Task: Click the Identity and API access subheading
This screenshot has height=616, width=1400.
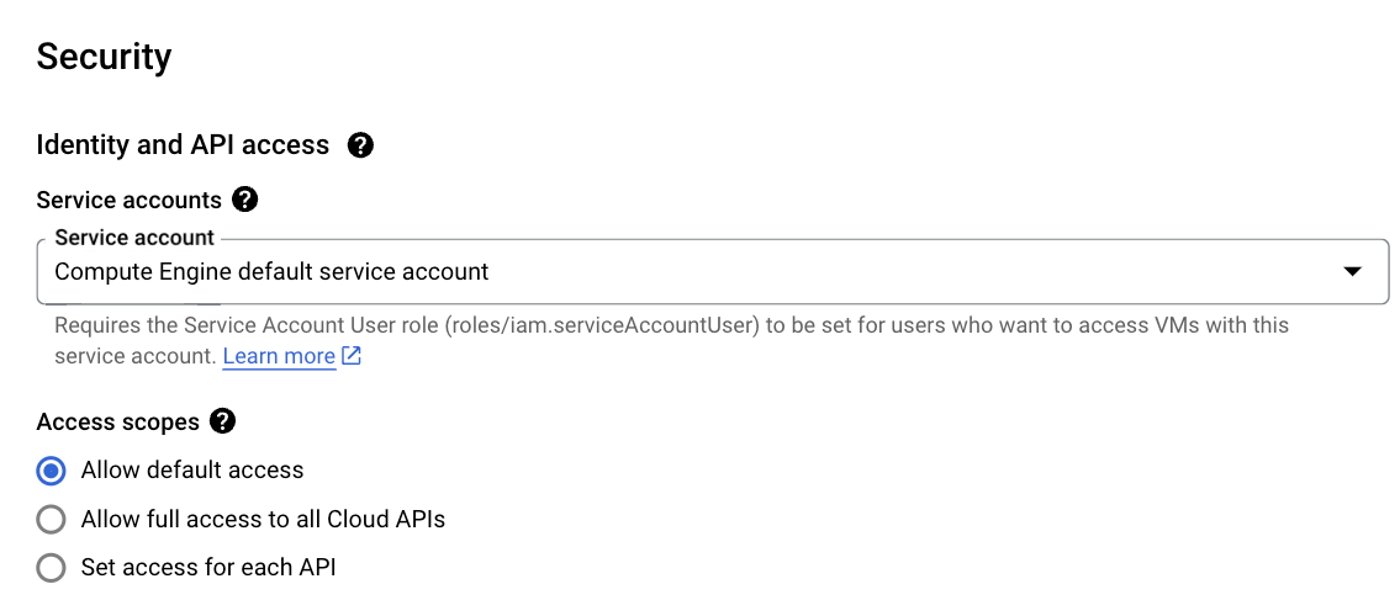Action: click(182, 145)
